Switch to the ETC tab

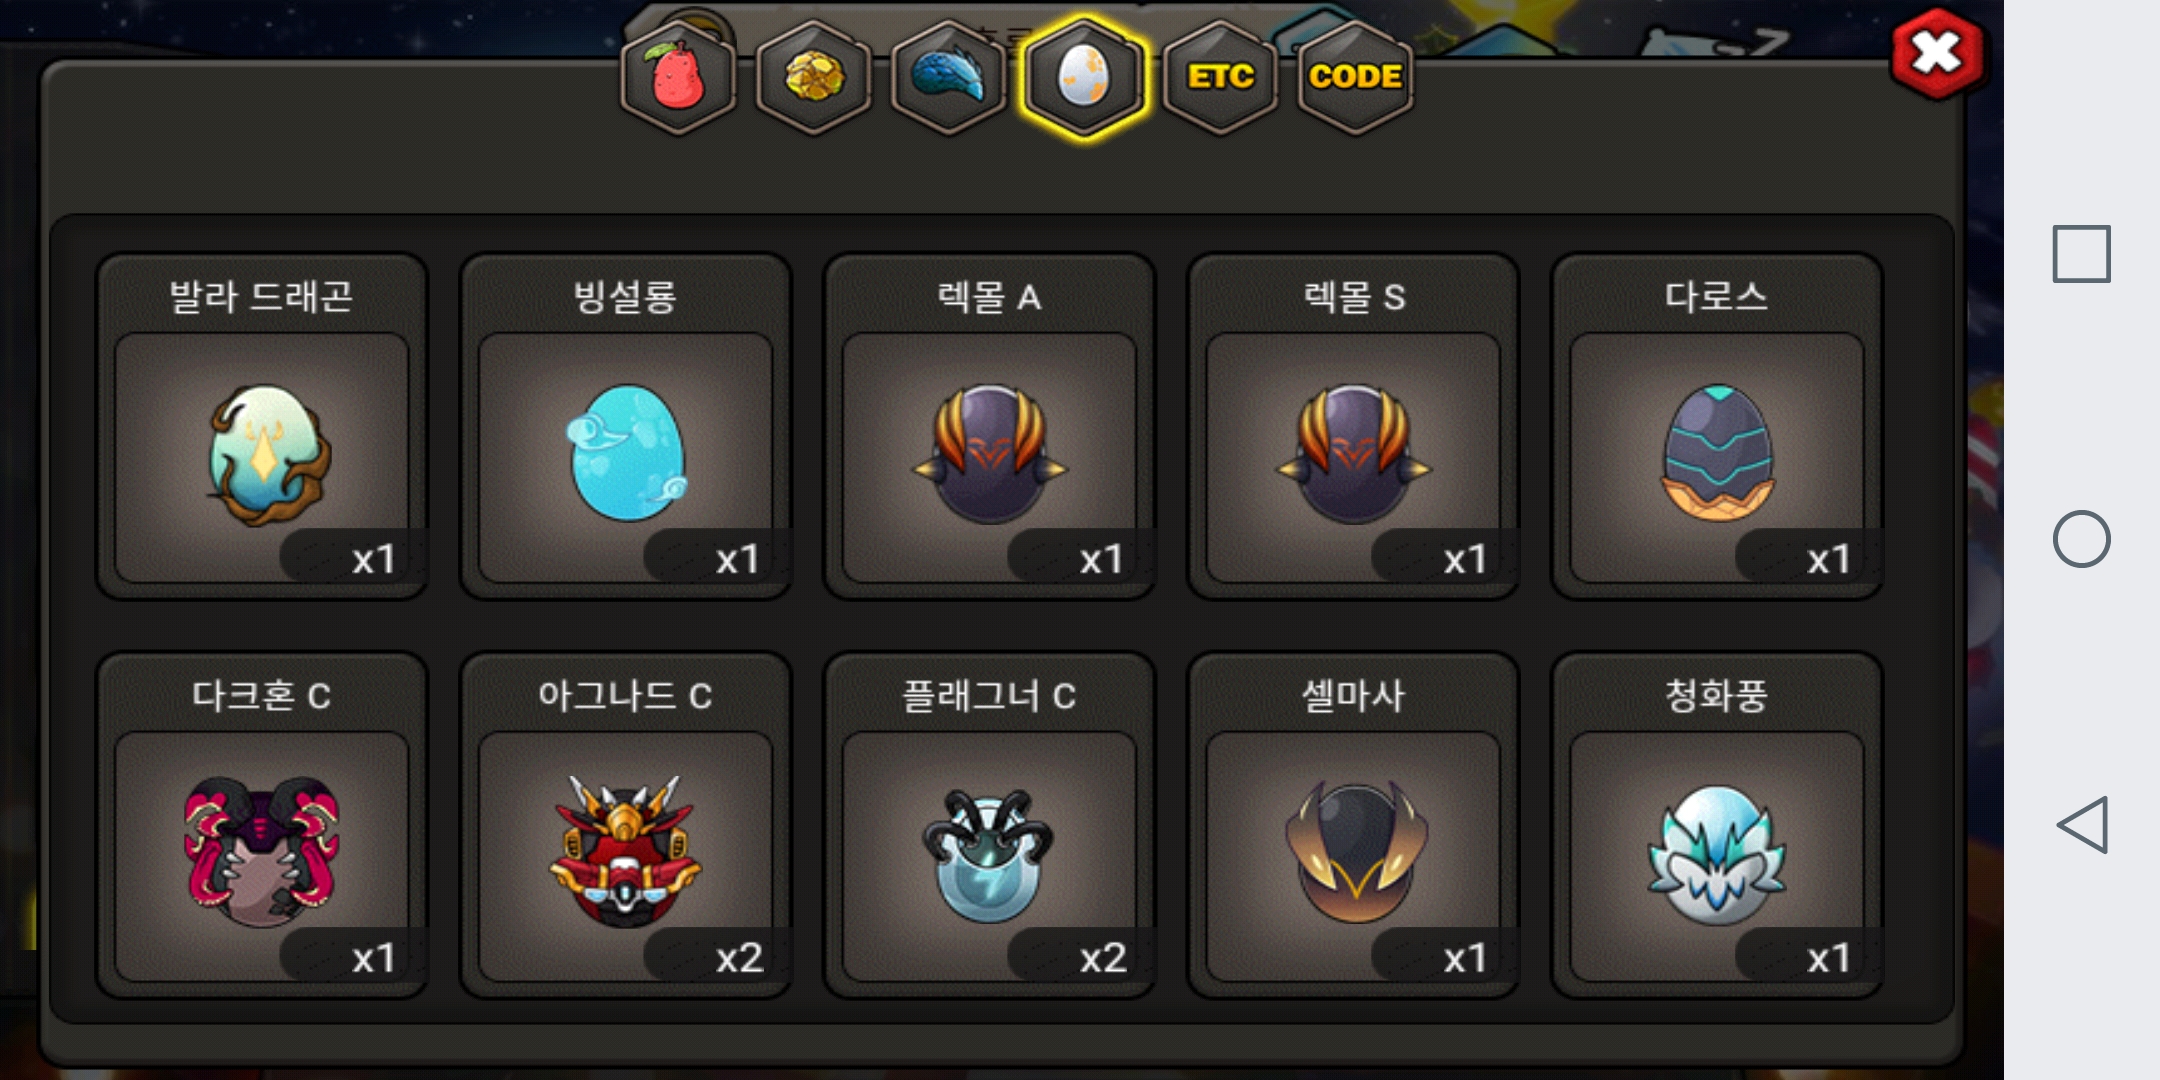point(1220,77)
